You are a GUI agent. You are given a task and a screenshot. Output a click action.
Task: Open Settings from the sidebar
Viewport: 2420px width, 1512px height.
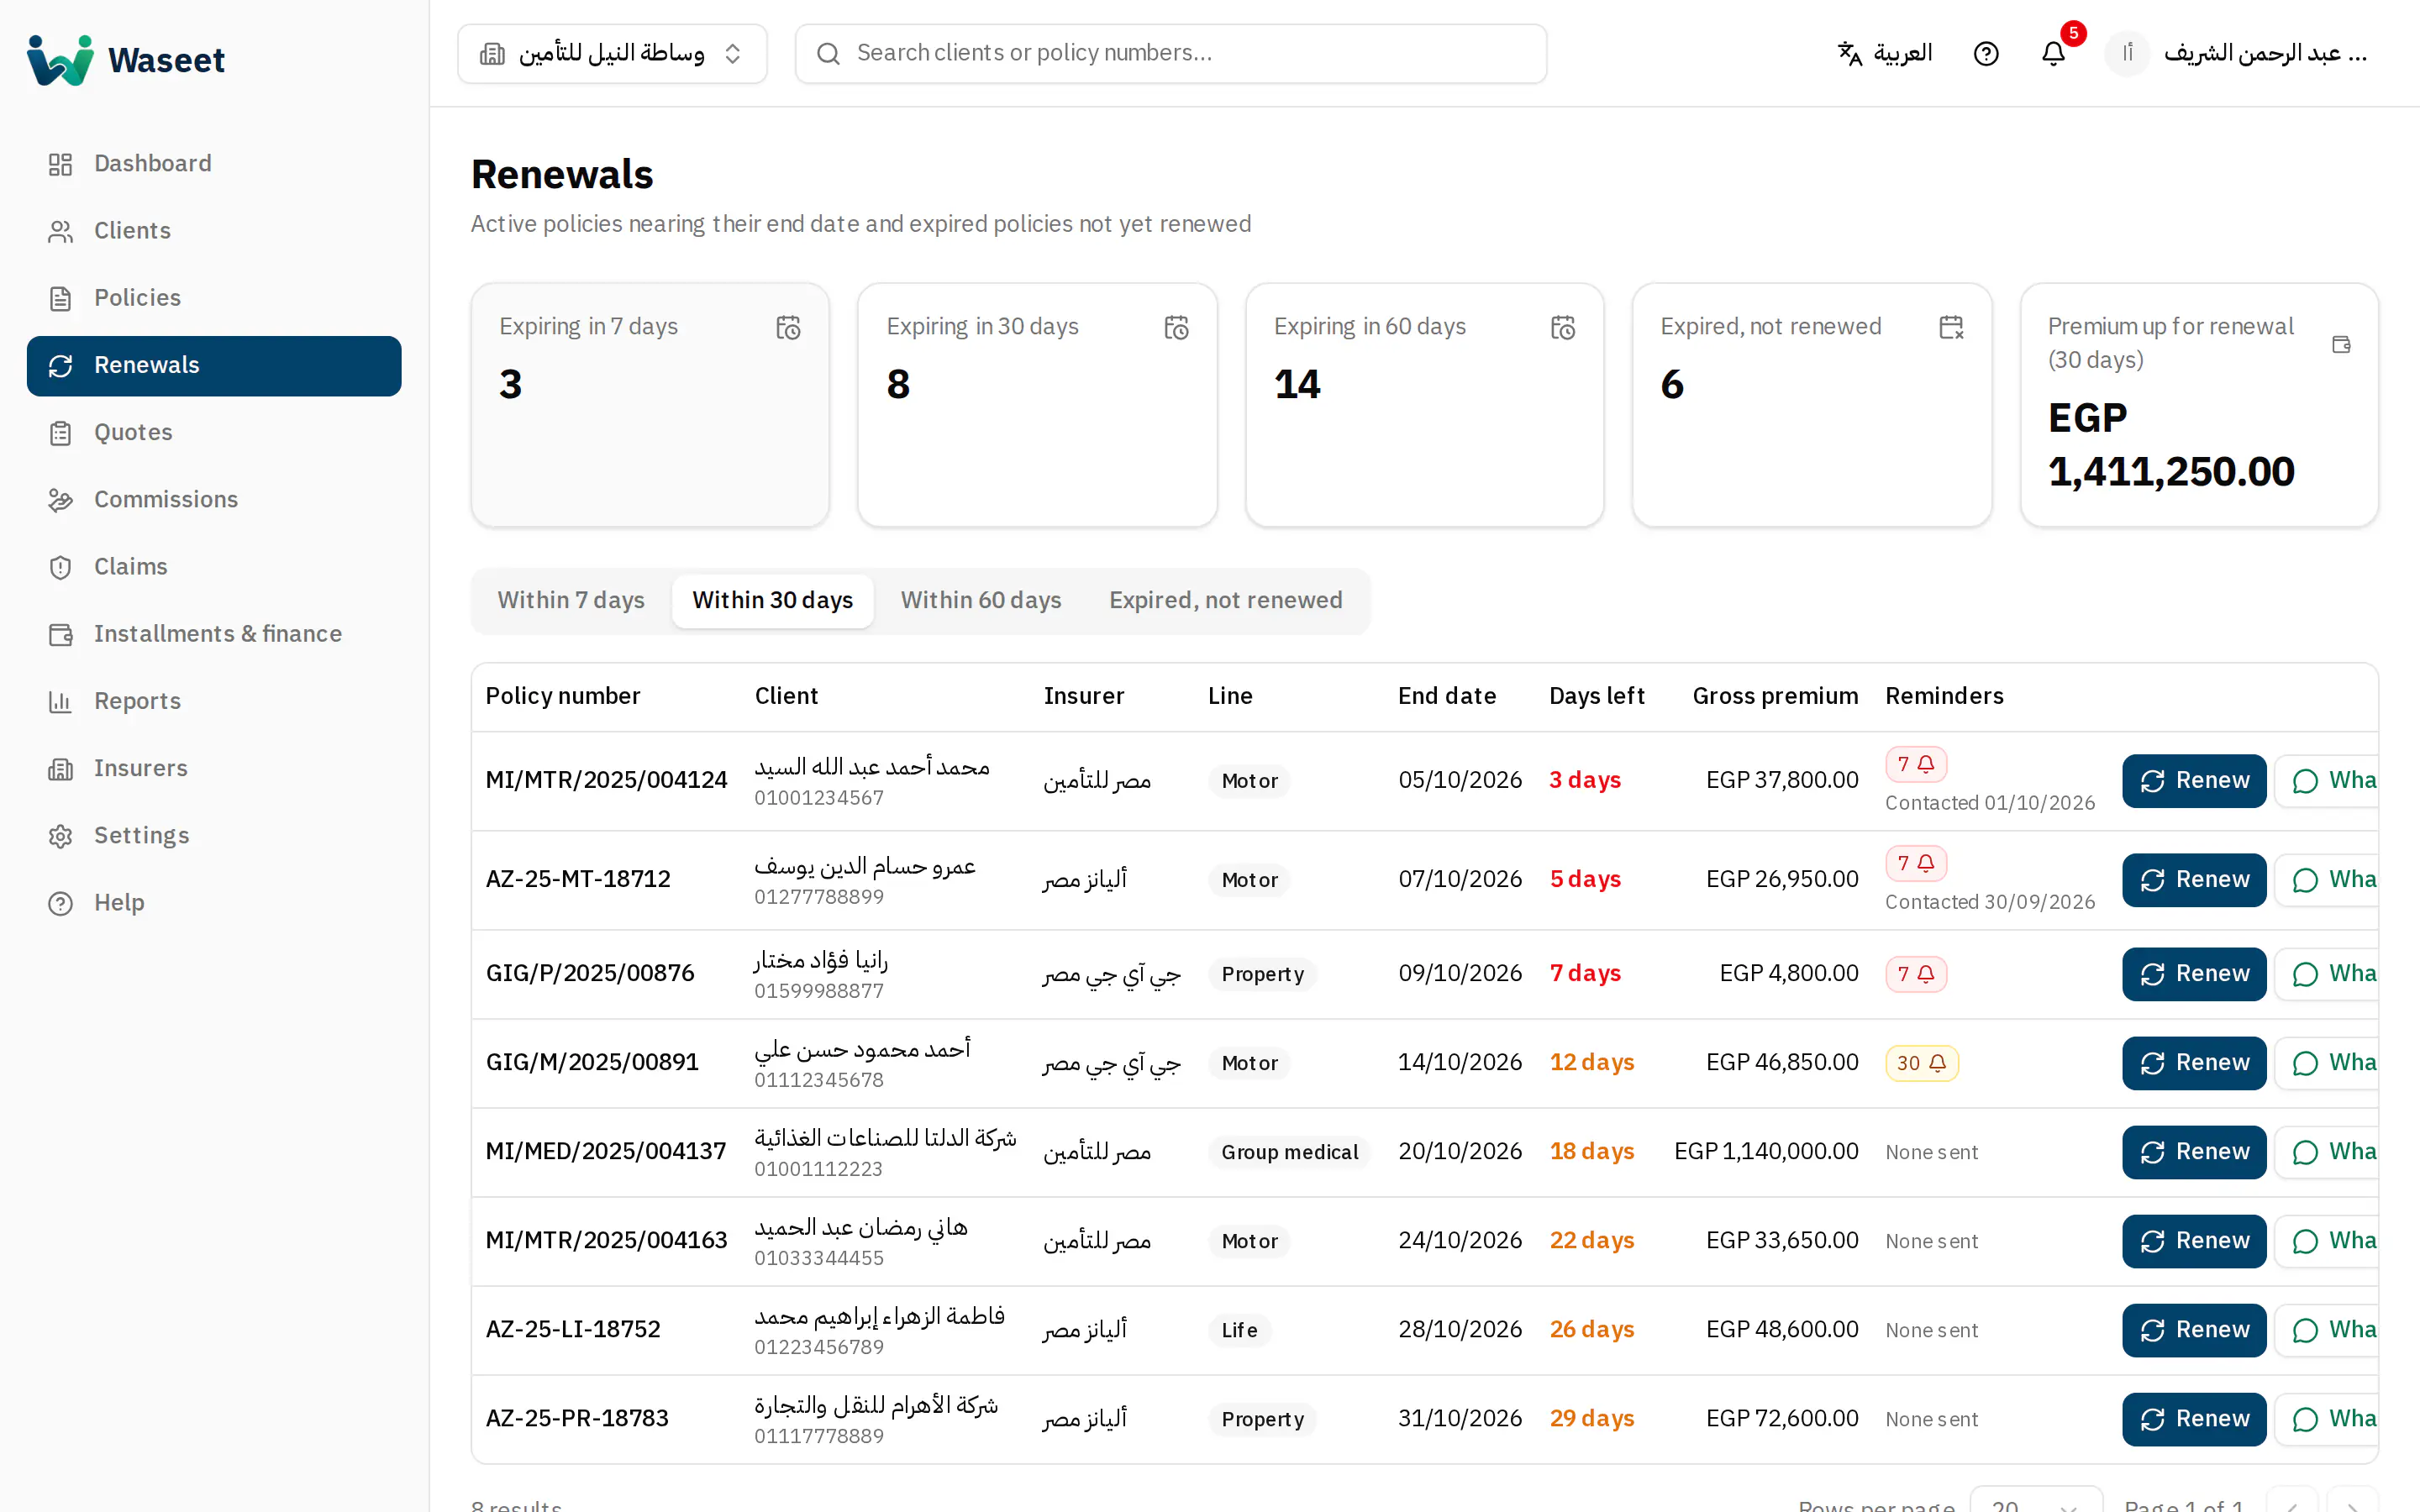[214, 835]
